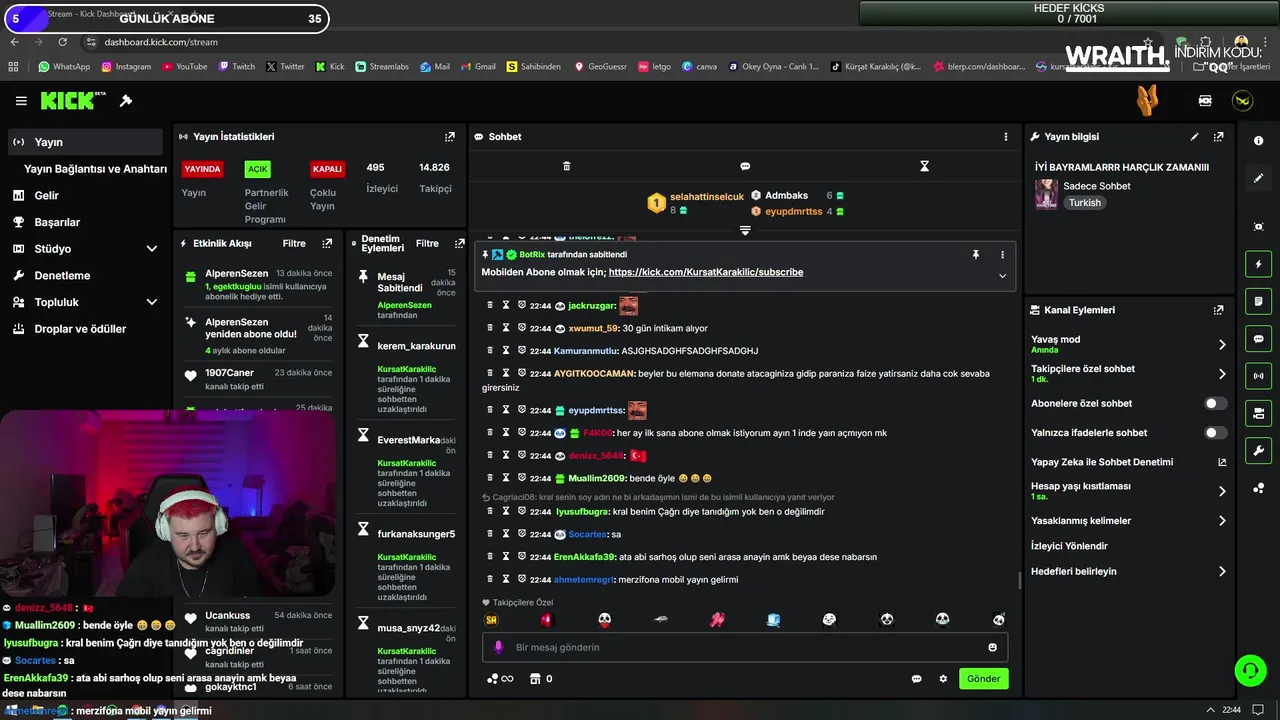Click the chat bubble icon under Sohbet
1280x720 pixels.
tap(745, 166)
